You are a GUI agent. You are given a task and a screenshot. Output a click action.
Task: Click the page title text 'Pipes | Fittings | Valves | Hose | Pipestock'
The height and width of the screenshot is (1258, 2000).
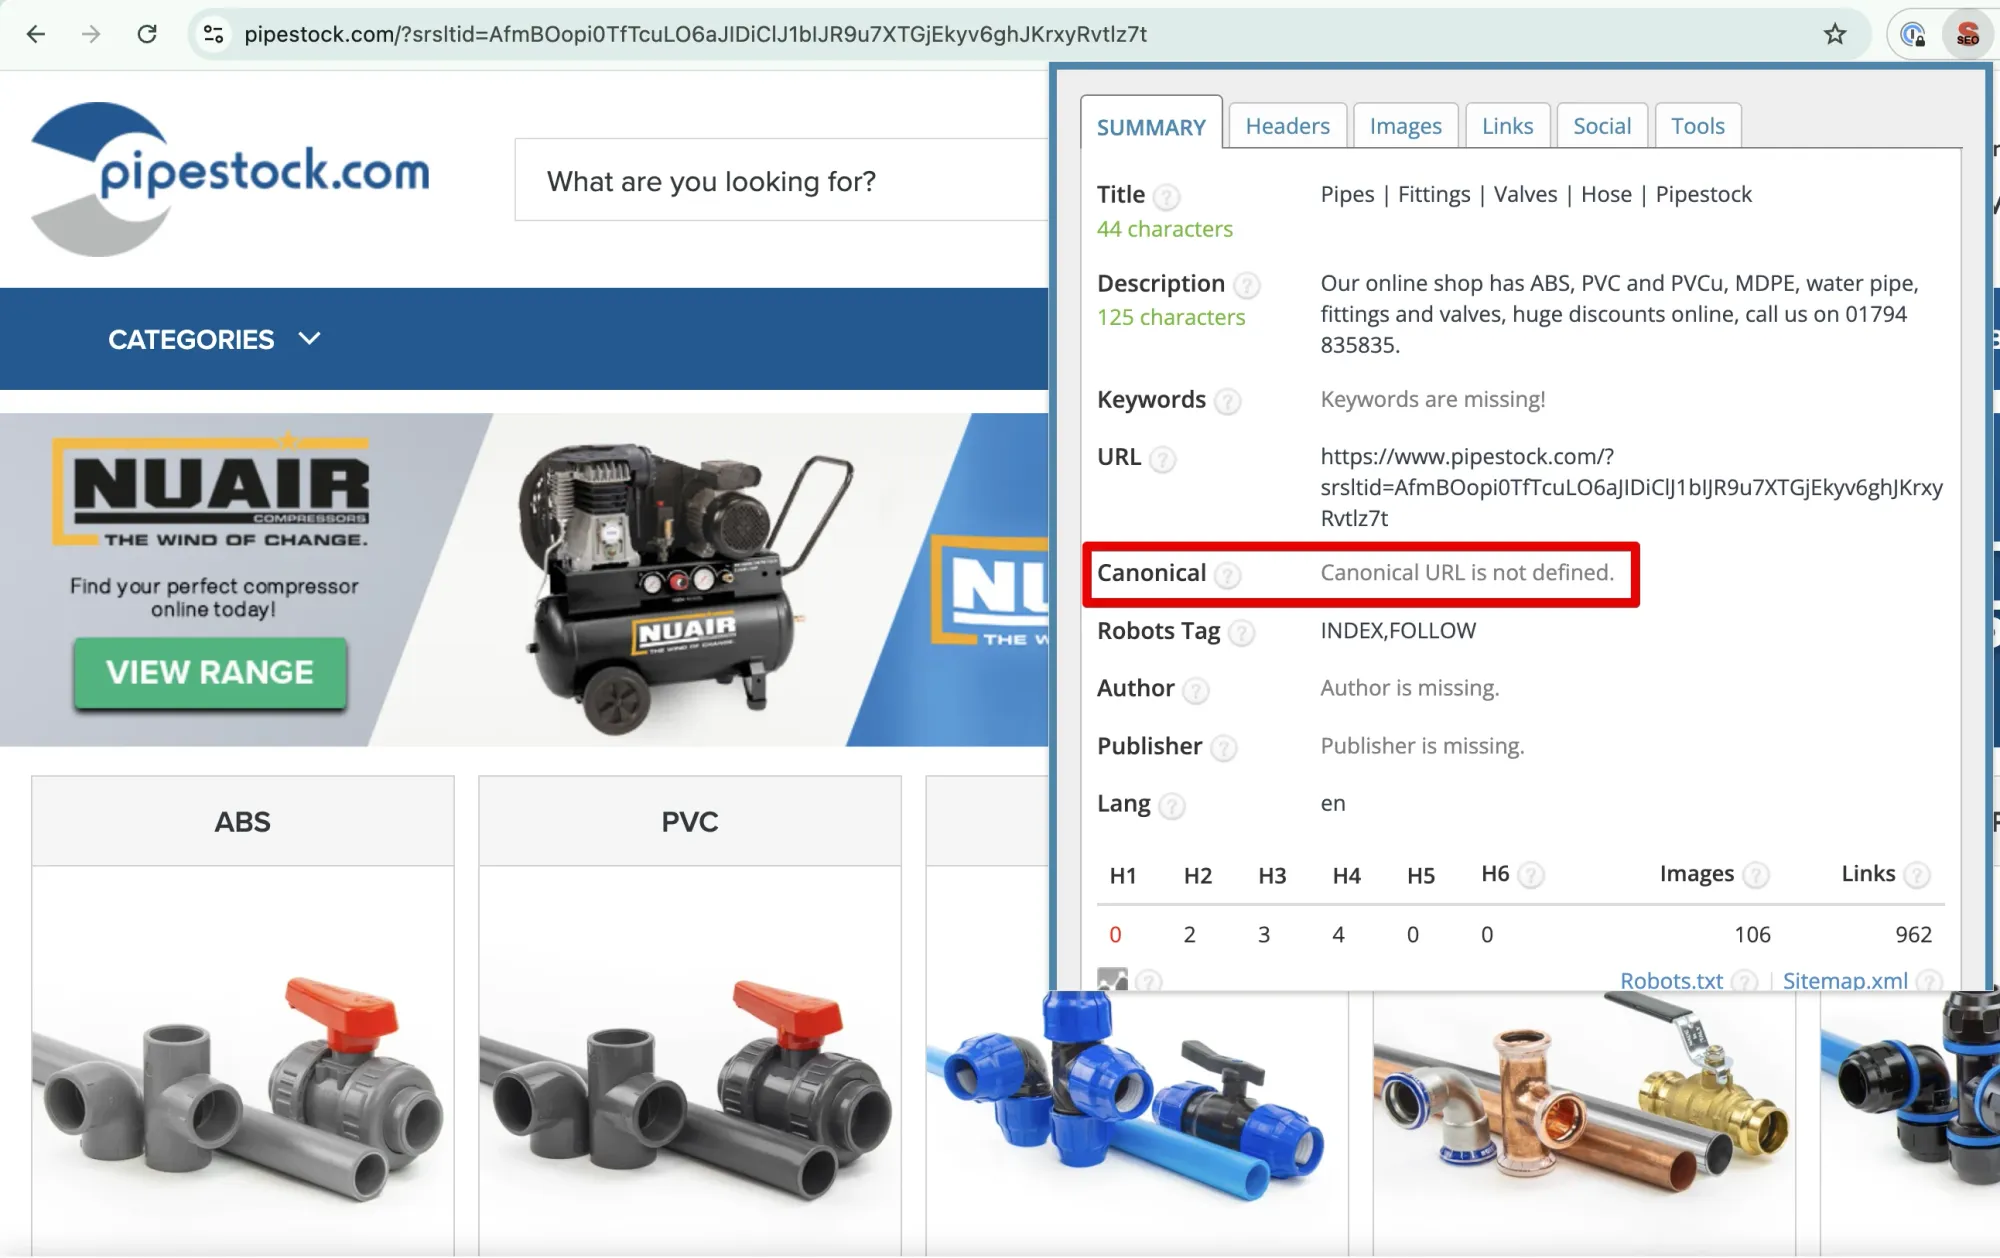click(x=1536, y=194)
